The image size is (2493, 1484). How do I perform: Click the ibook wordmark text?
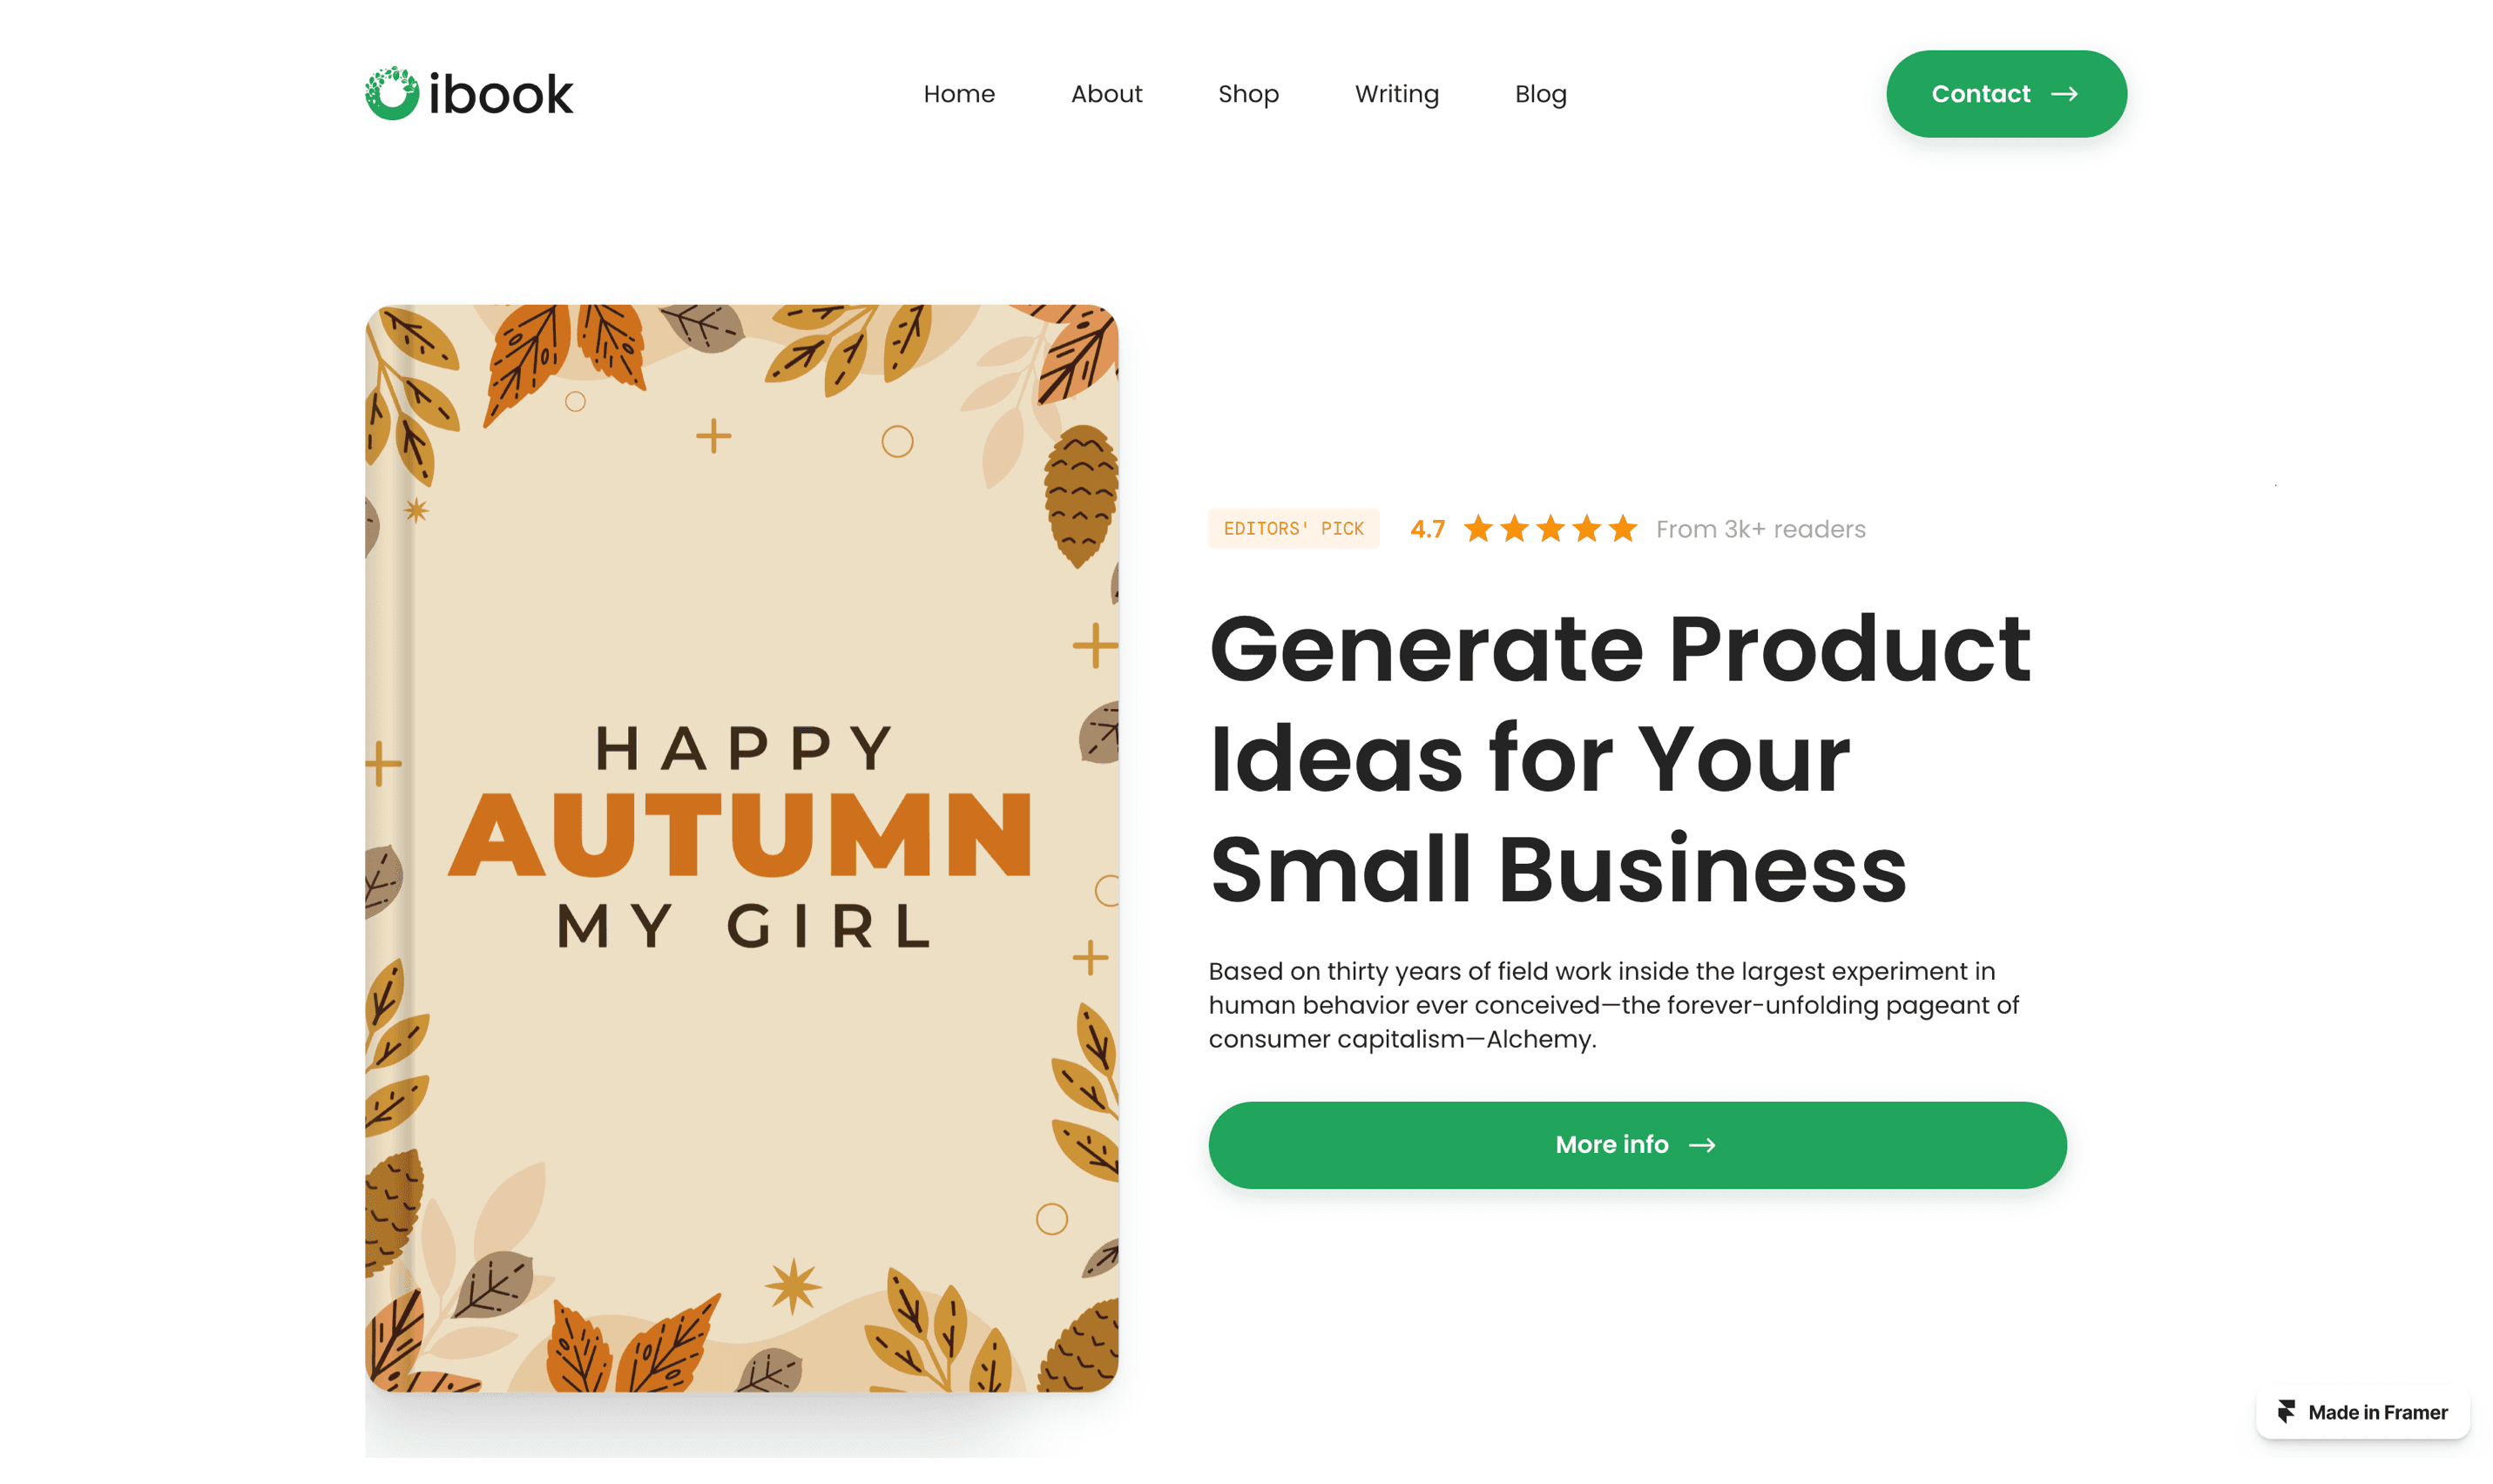click(500, 94)
